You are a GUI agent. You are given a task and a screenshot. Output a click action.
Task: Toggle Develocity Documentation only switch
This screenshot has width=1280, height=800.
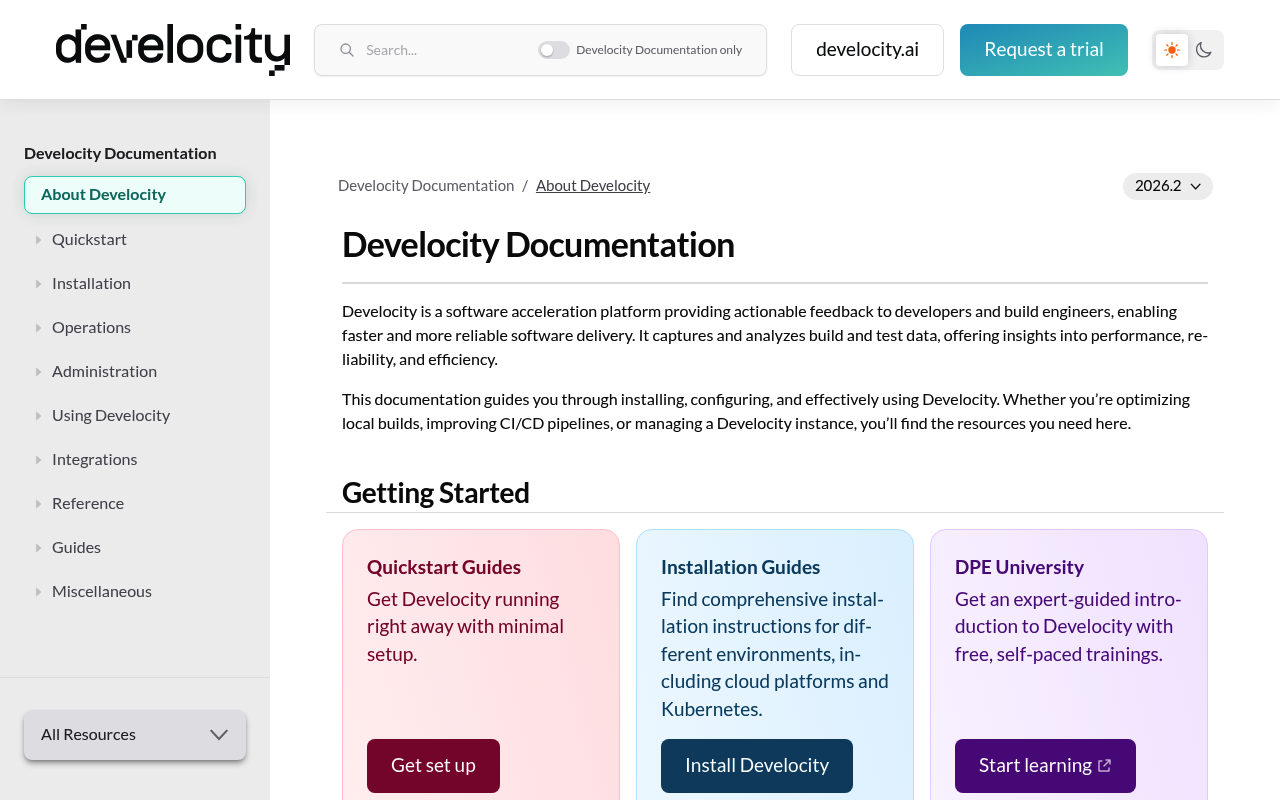pos(553,50)
